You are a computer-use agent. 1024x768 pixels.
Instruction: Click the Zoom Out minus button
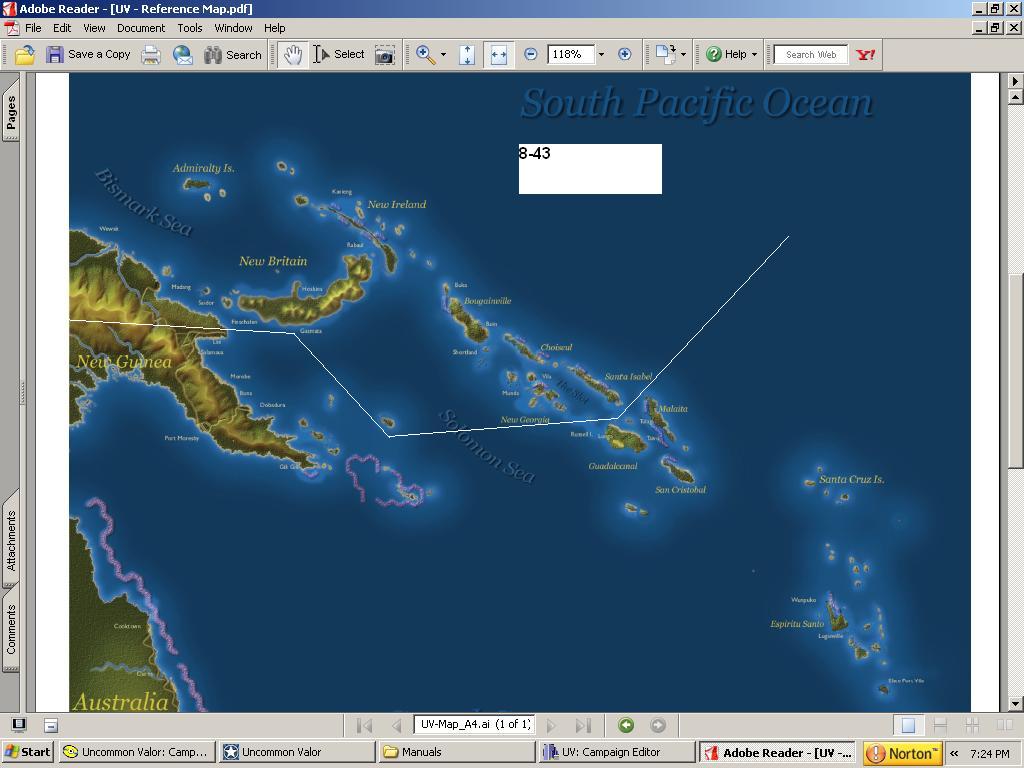click(531, 54)
